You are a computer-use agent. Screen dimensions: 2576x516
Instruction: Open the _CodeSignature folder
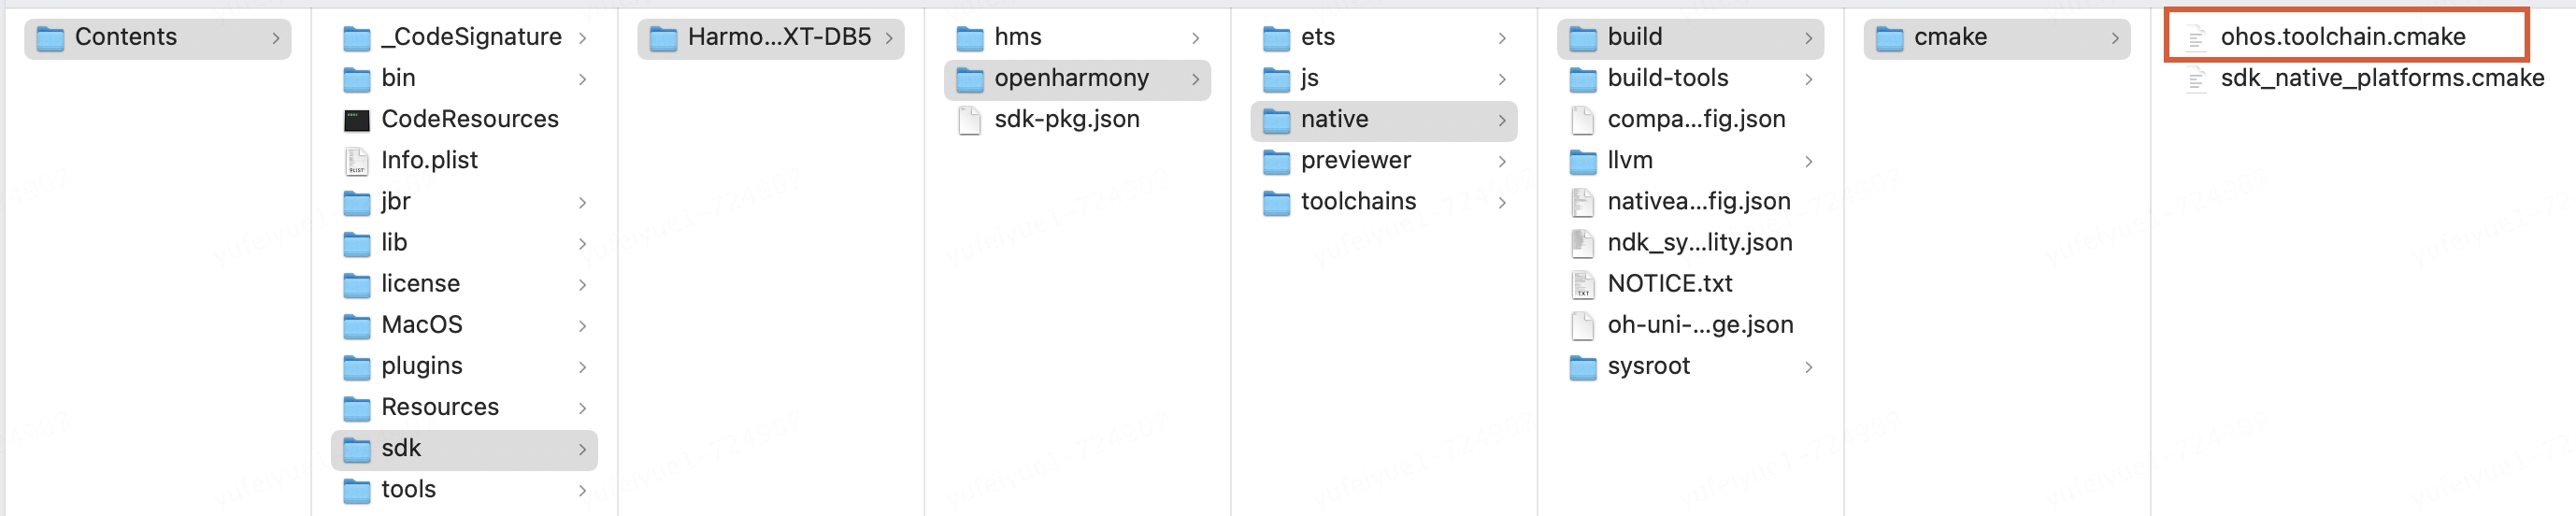tap(464, 38)
